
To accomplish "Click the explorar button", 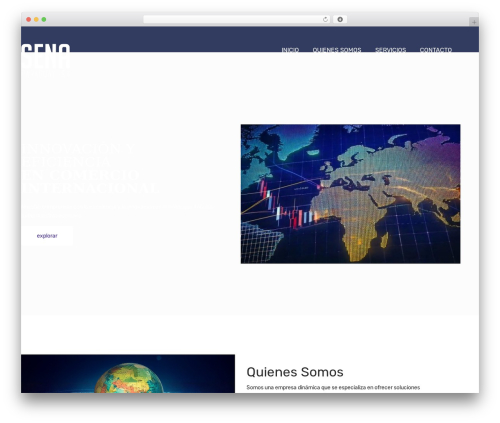I will point(47,236).
